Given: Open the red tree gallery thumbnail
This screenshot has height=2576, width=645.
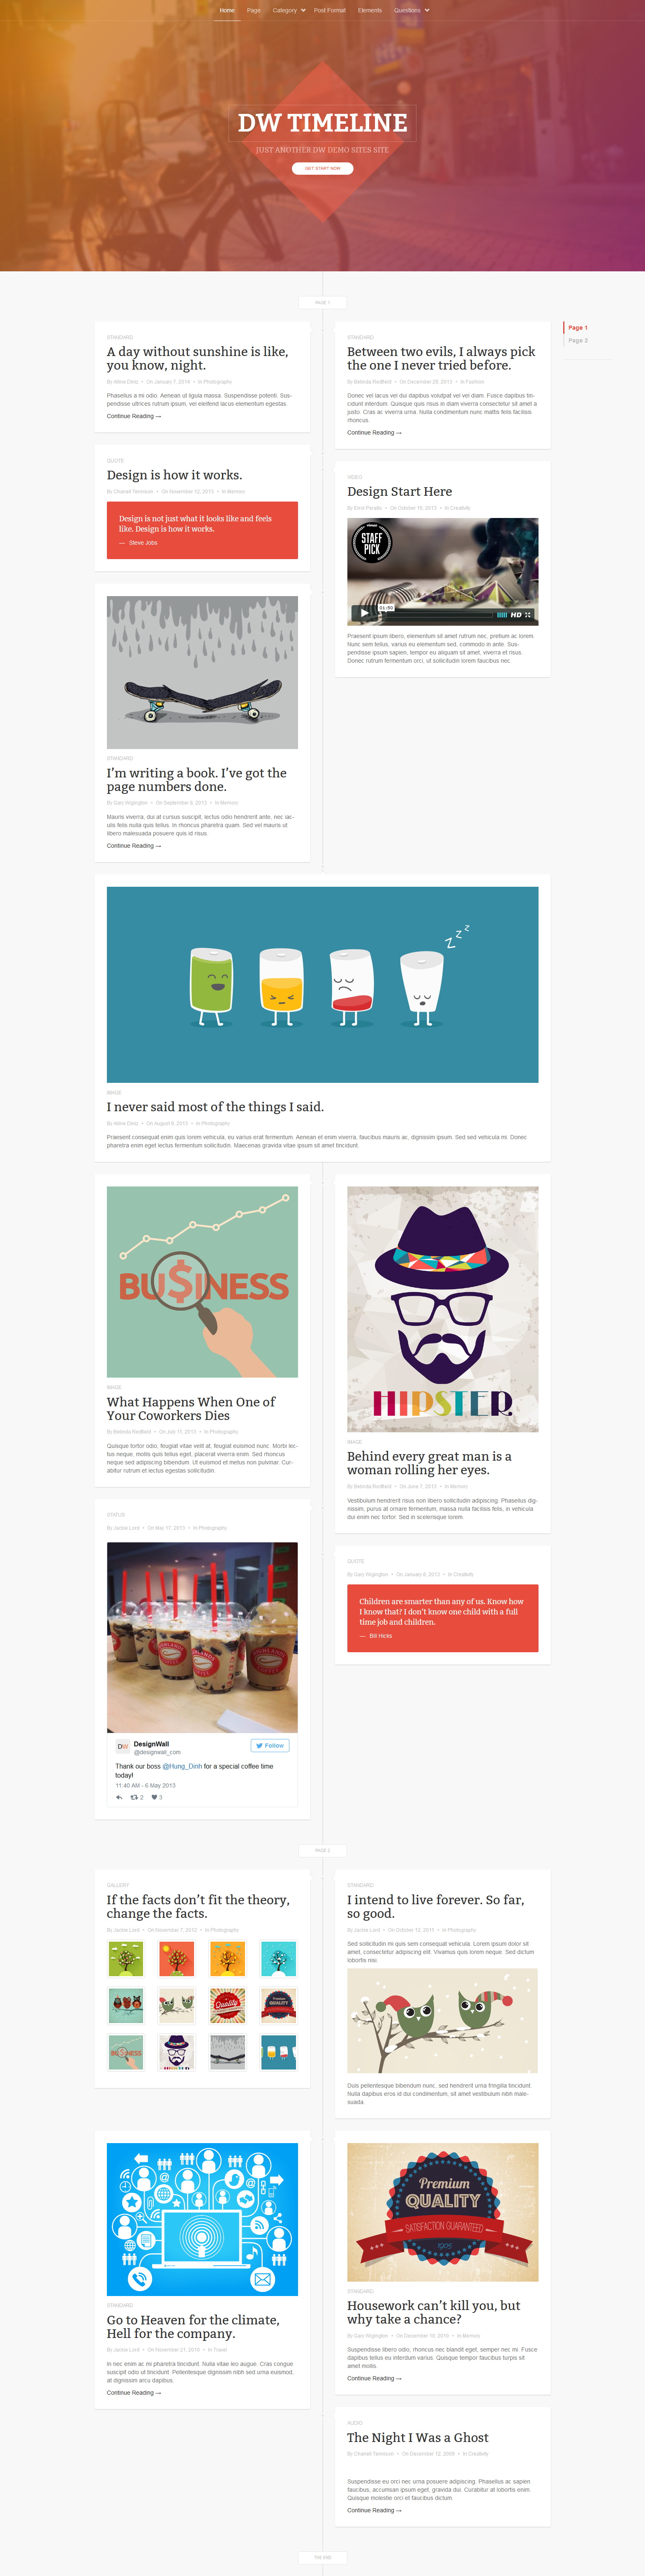Looking at the screenshot, I should 177,1959.
